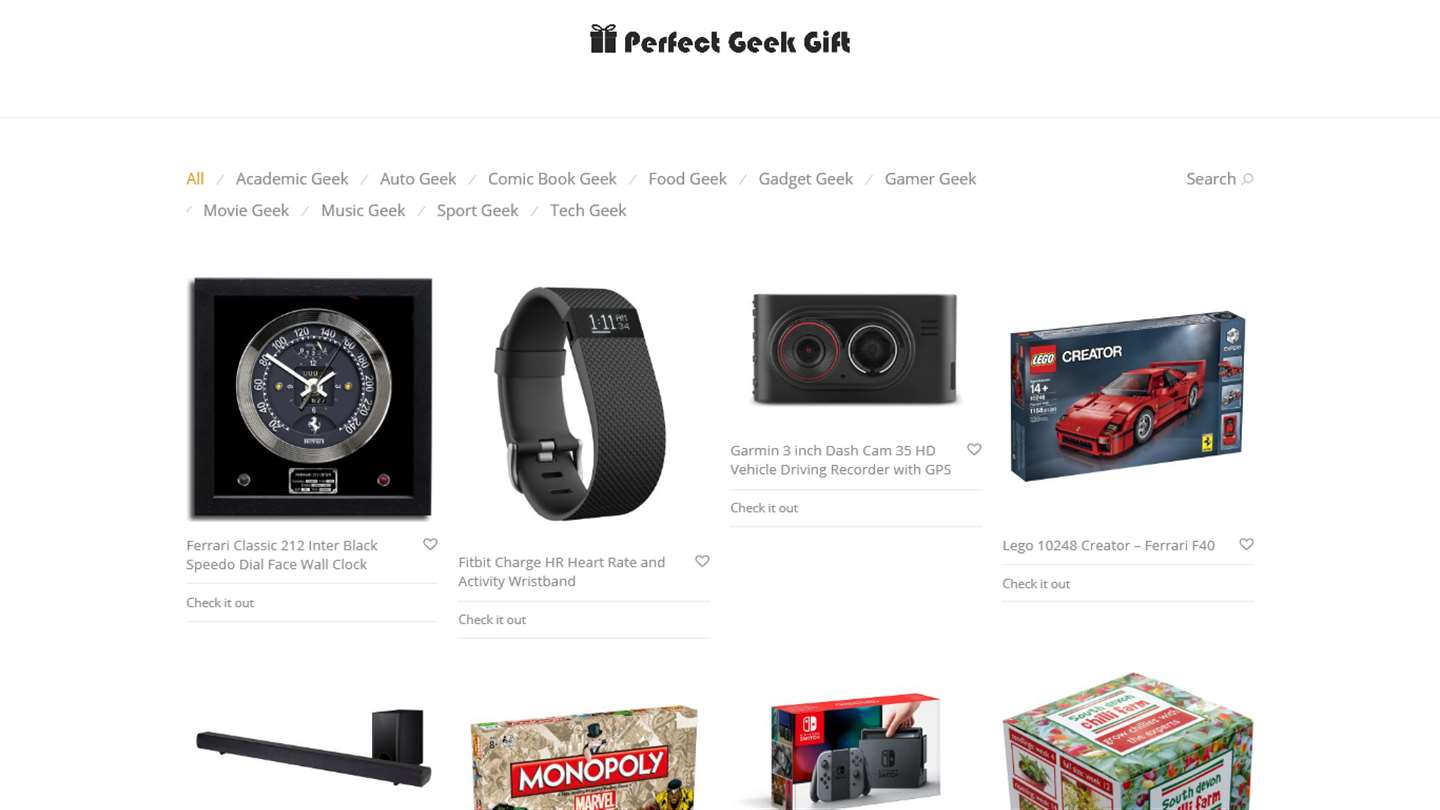Heart the Lego Ferrari F40 item

(x=1246, y=544)
